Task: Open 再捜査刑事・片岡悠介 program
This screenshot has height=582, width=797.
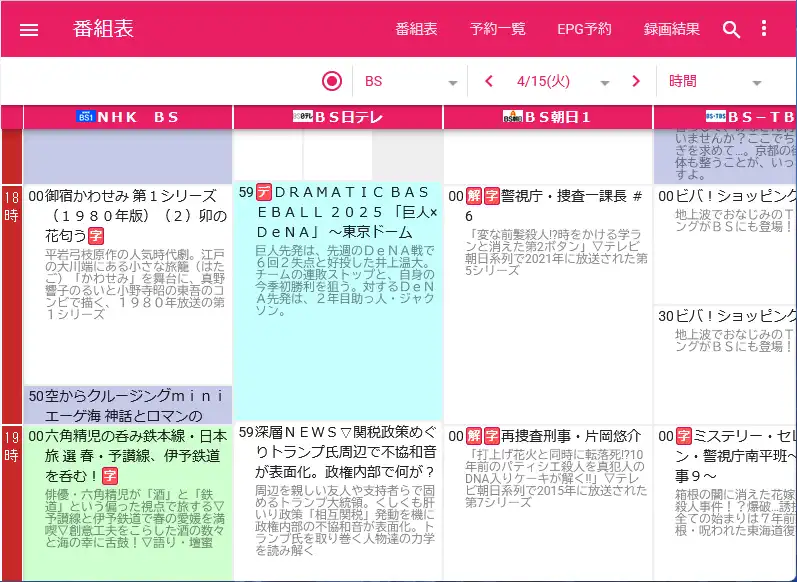Action: pyautogui.click(x=548, y=502)
